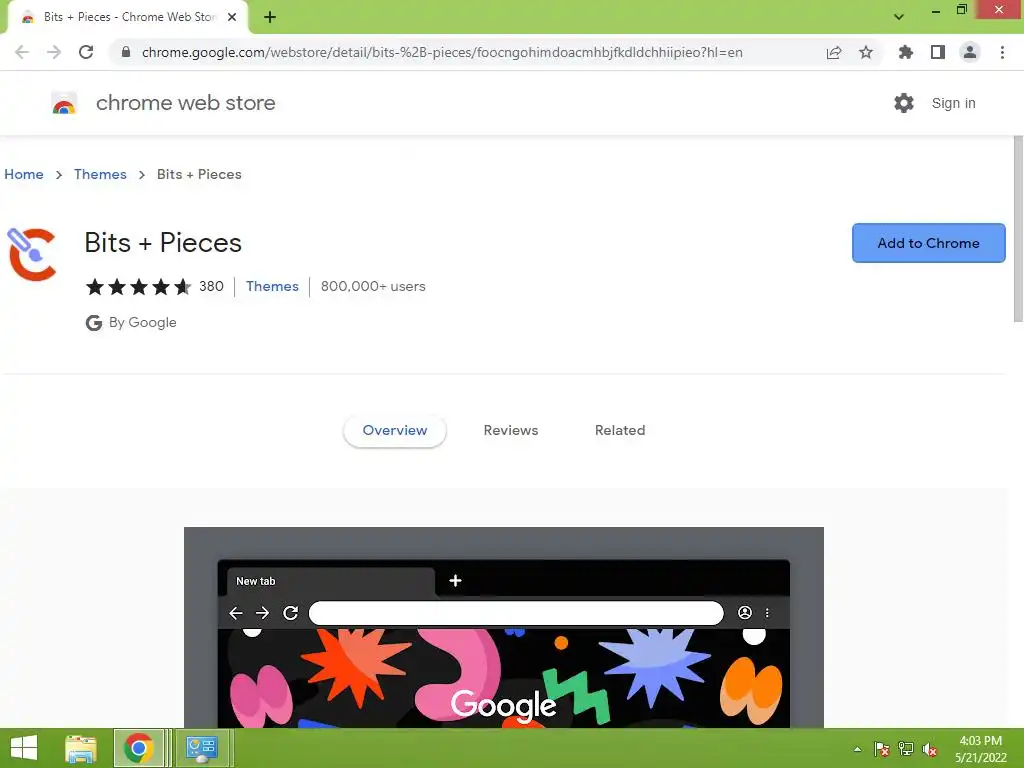This screenshot has height=768, width=1024.
Task: Open Chrome's three-dot menu
Action: coord(1002,52)
